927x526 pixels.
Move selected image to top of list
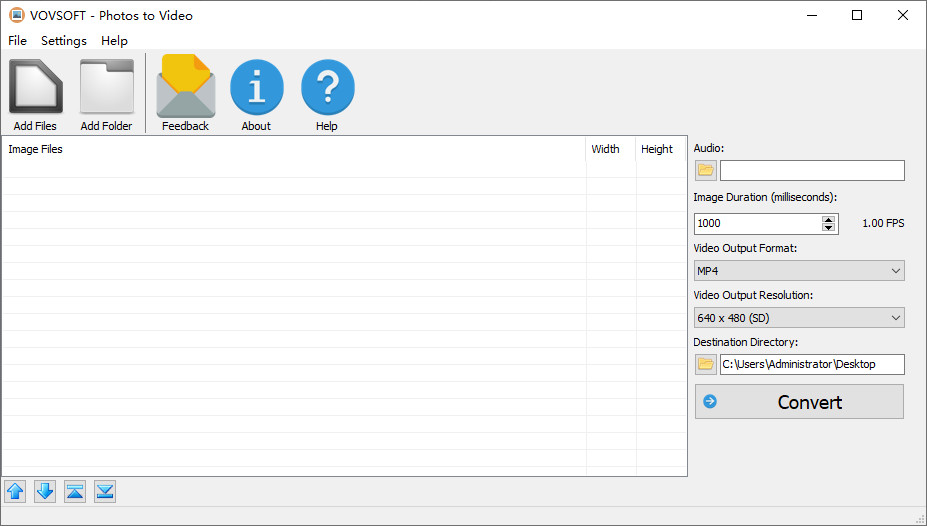click(75, 492)
